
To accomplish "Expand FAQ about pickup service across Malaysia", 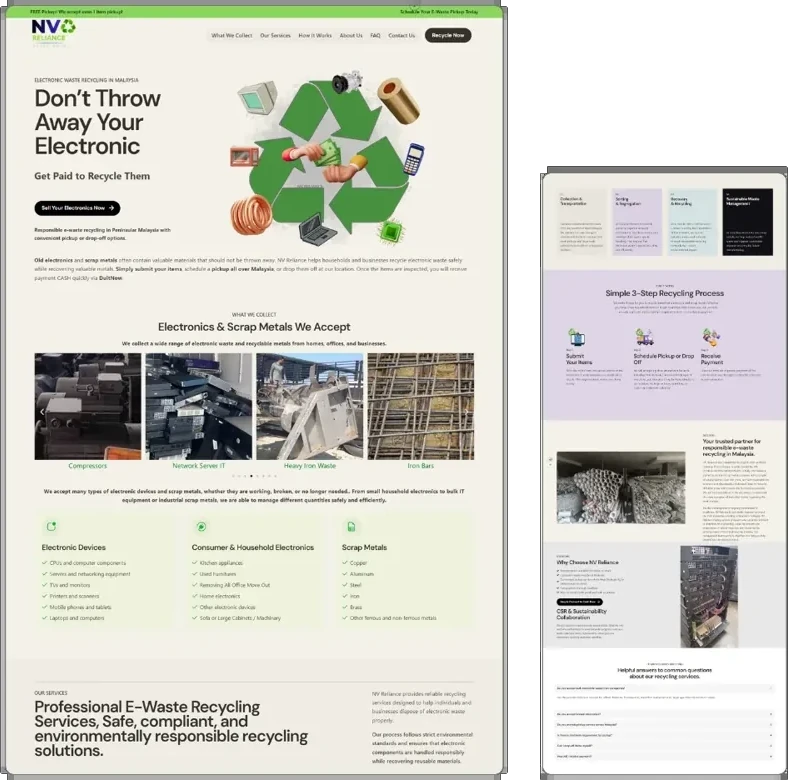I will (664, 725).
